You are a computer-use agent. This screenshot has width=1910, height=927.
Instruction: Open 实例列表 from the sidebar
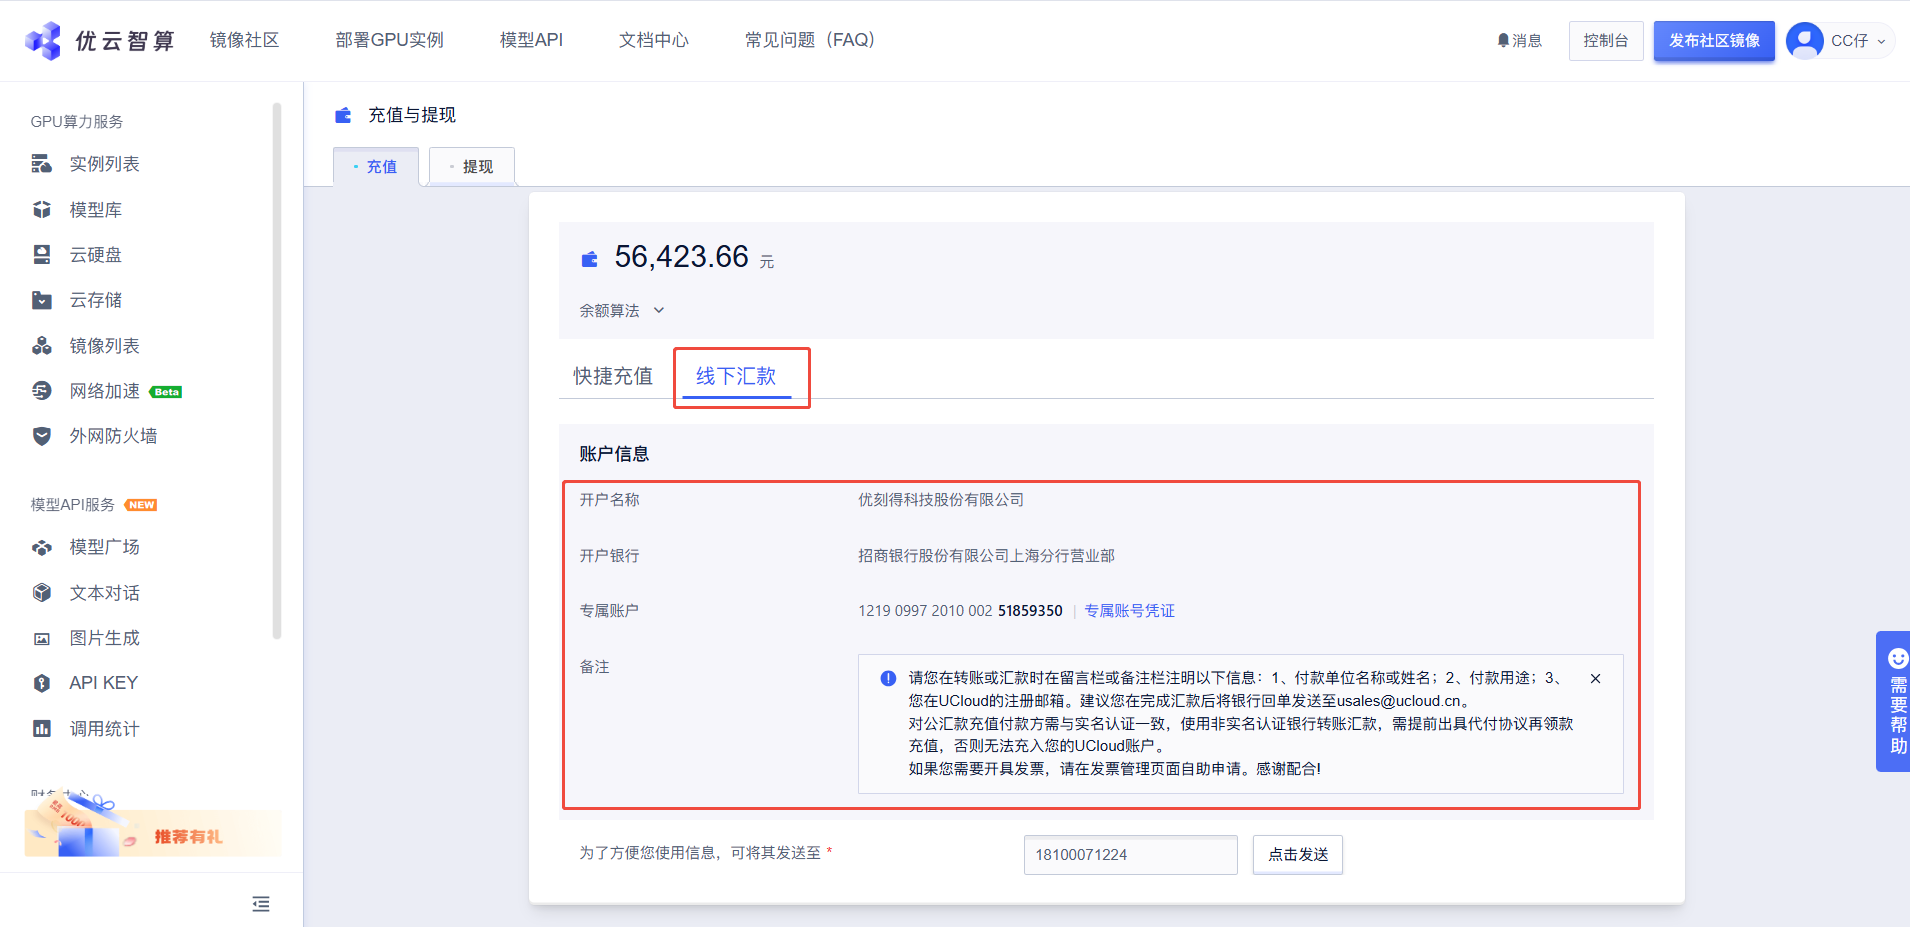coord(104,164)
